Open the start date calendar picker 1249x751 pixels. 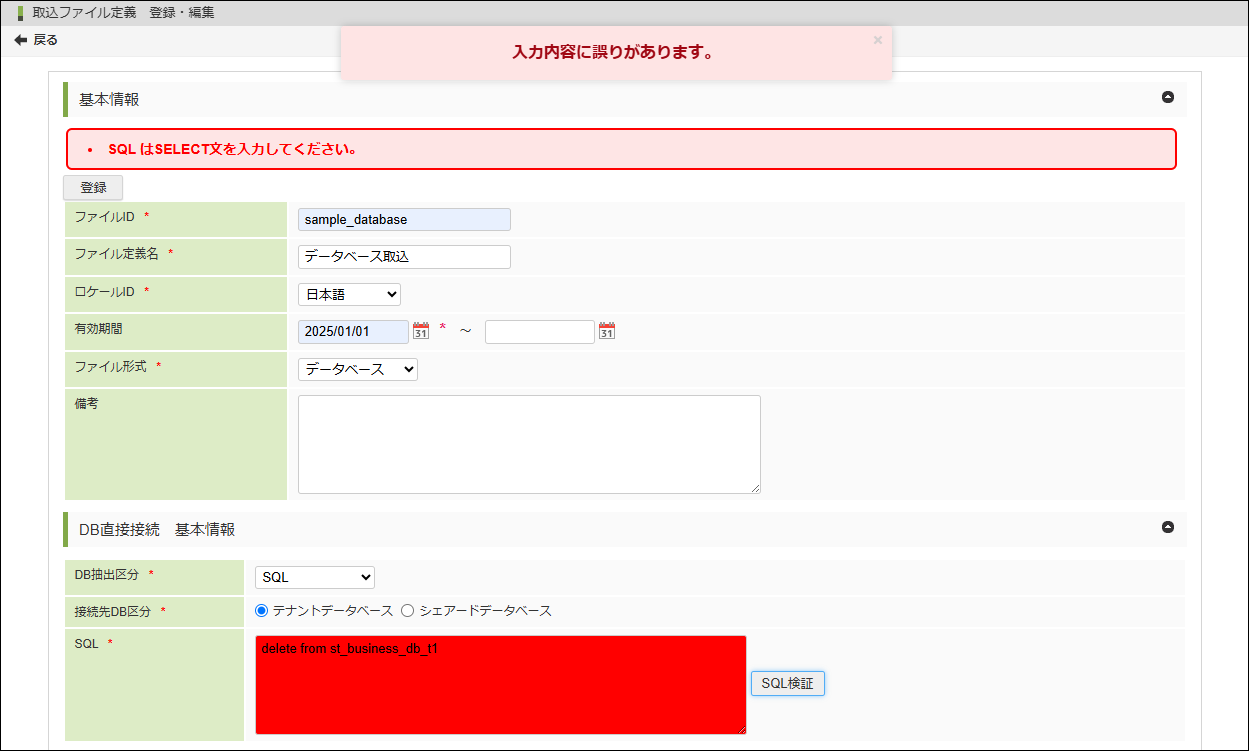421,331
